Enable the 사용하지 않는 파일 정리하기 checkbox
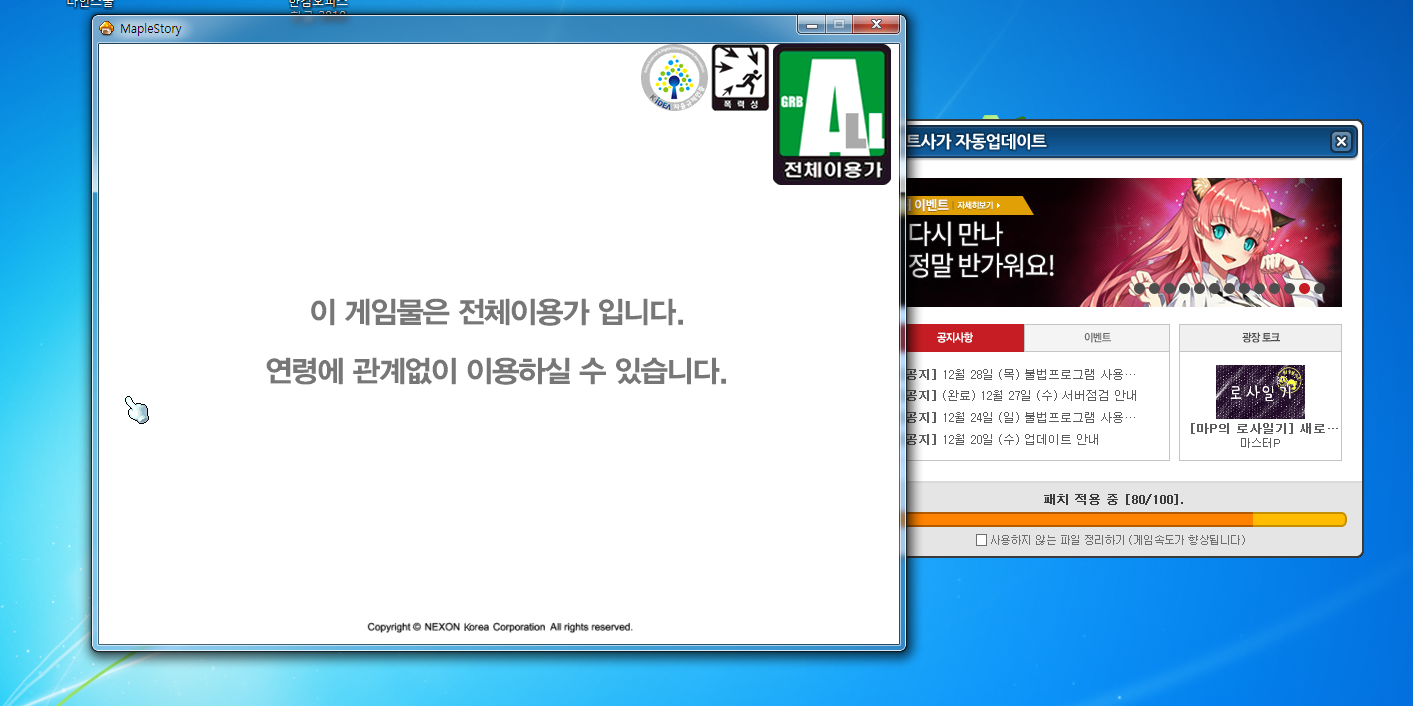The width and height of the screenshot is (1413, 706). [981, 540]
